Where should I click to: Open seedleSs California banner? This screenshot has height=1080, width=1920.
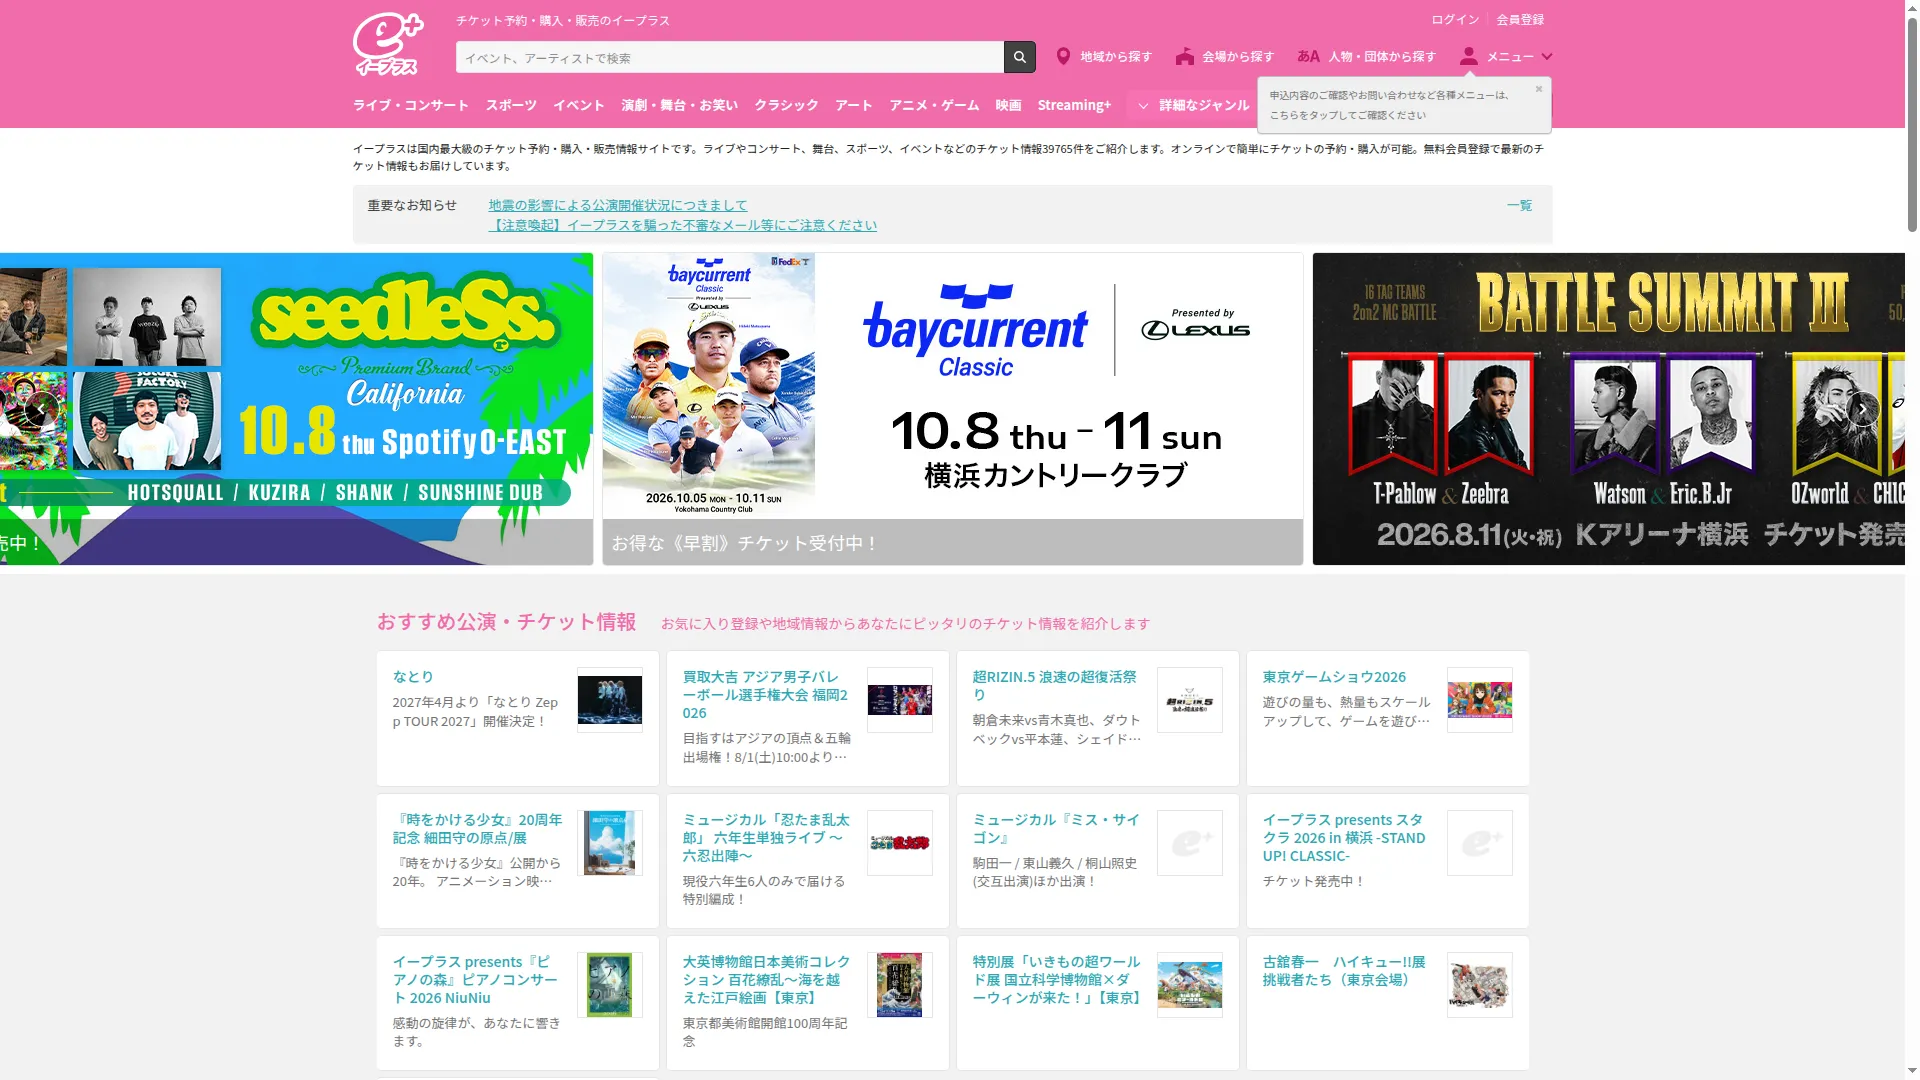296,409
